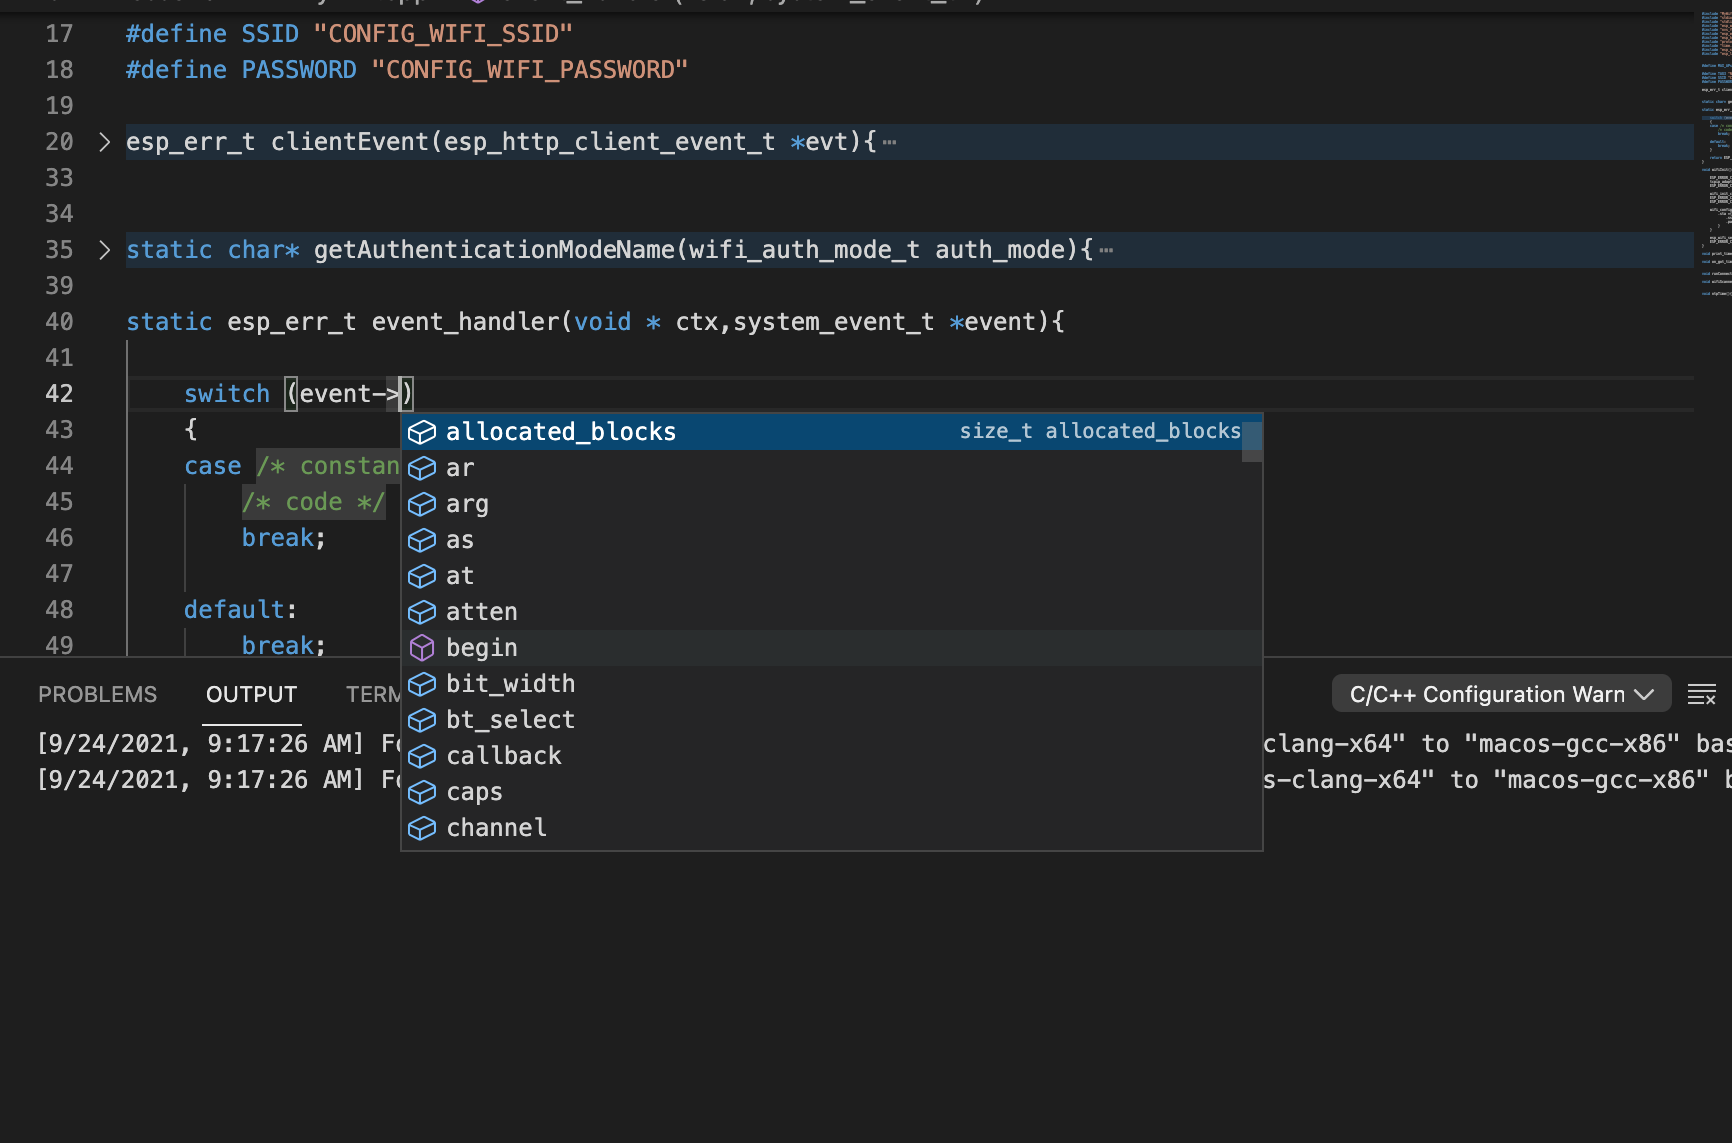
Task: Click the purple method icon next to 'begin'
Action: [x=422, y=648]
